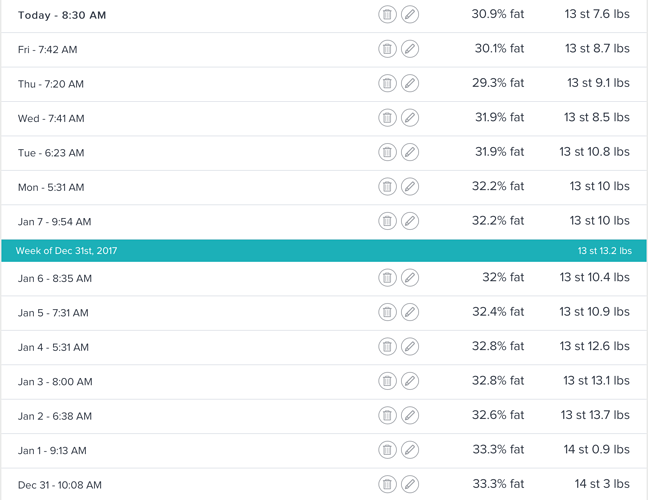The image size is (648, 500).
Task: Edit the Jan 3 8:00 AM entry
Action: pyautogui.click(x=410, y=381)
